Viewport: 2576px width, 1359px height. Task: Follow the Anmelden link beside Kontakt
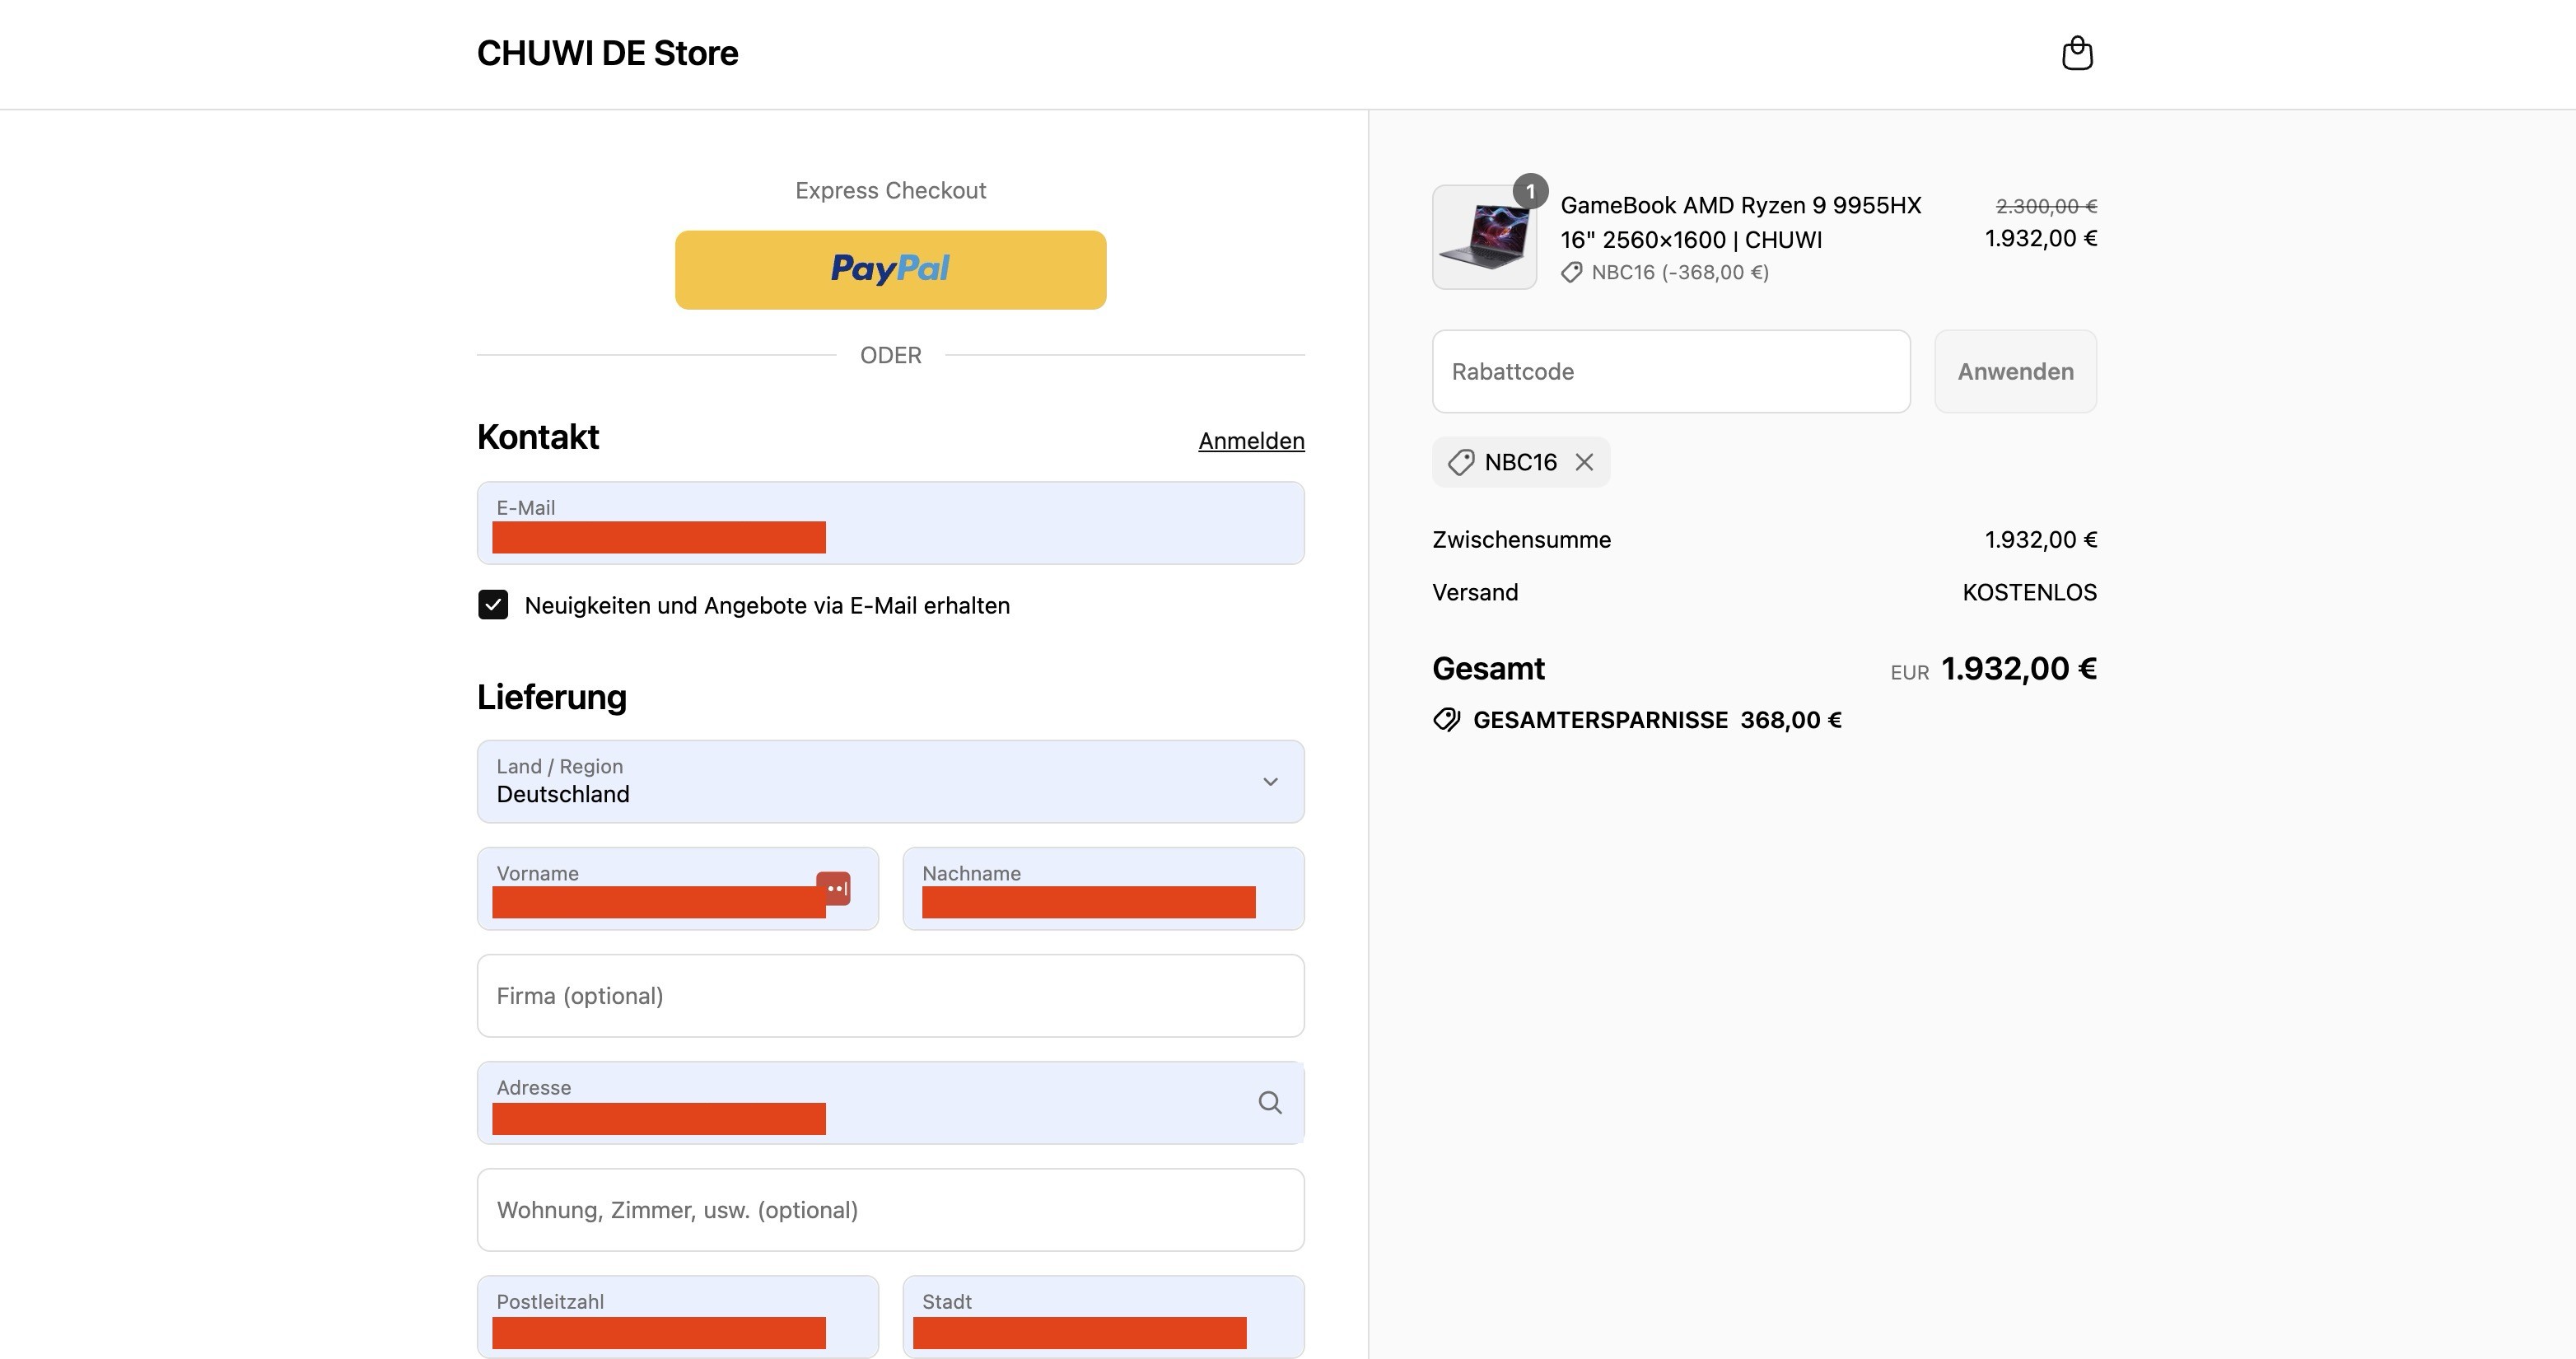[1251, 441]
